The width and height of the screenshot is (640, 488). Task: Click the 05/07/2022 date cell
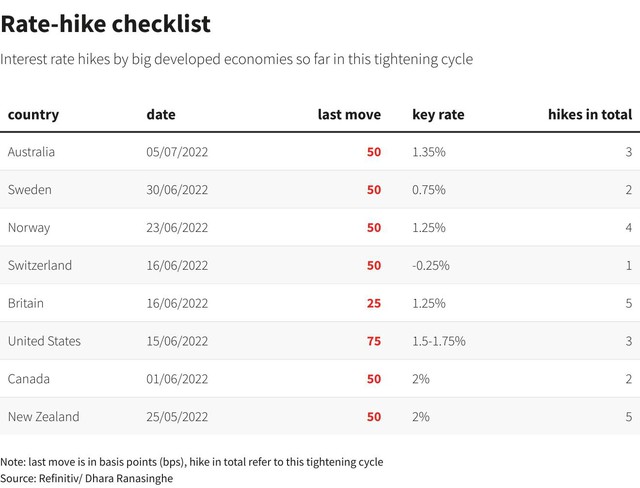click(x=177, y=152)
